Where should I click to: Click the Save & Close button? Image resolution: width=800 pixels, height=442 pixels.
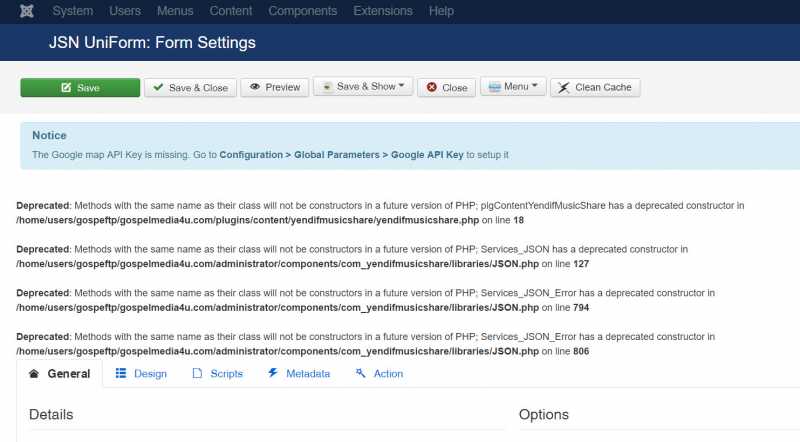(x=190, y=88)
